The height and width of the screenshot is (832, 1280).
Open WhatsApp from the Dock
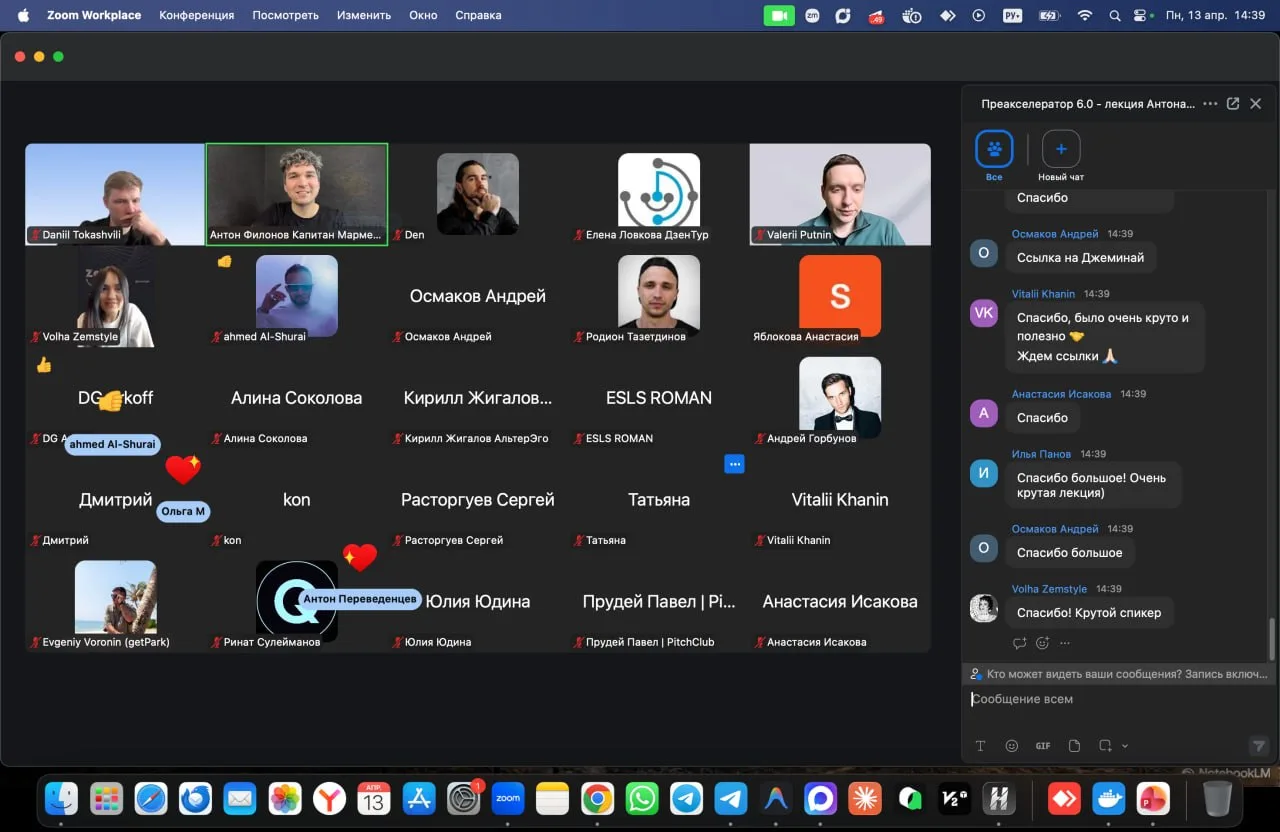pyautogui.click(x=641, y=798)
